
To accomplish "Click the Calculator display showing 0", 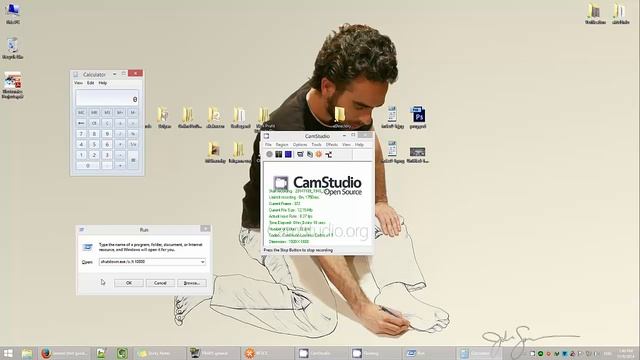I will [x=107, y=98].
